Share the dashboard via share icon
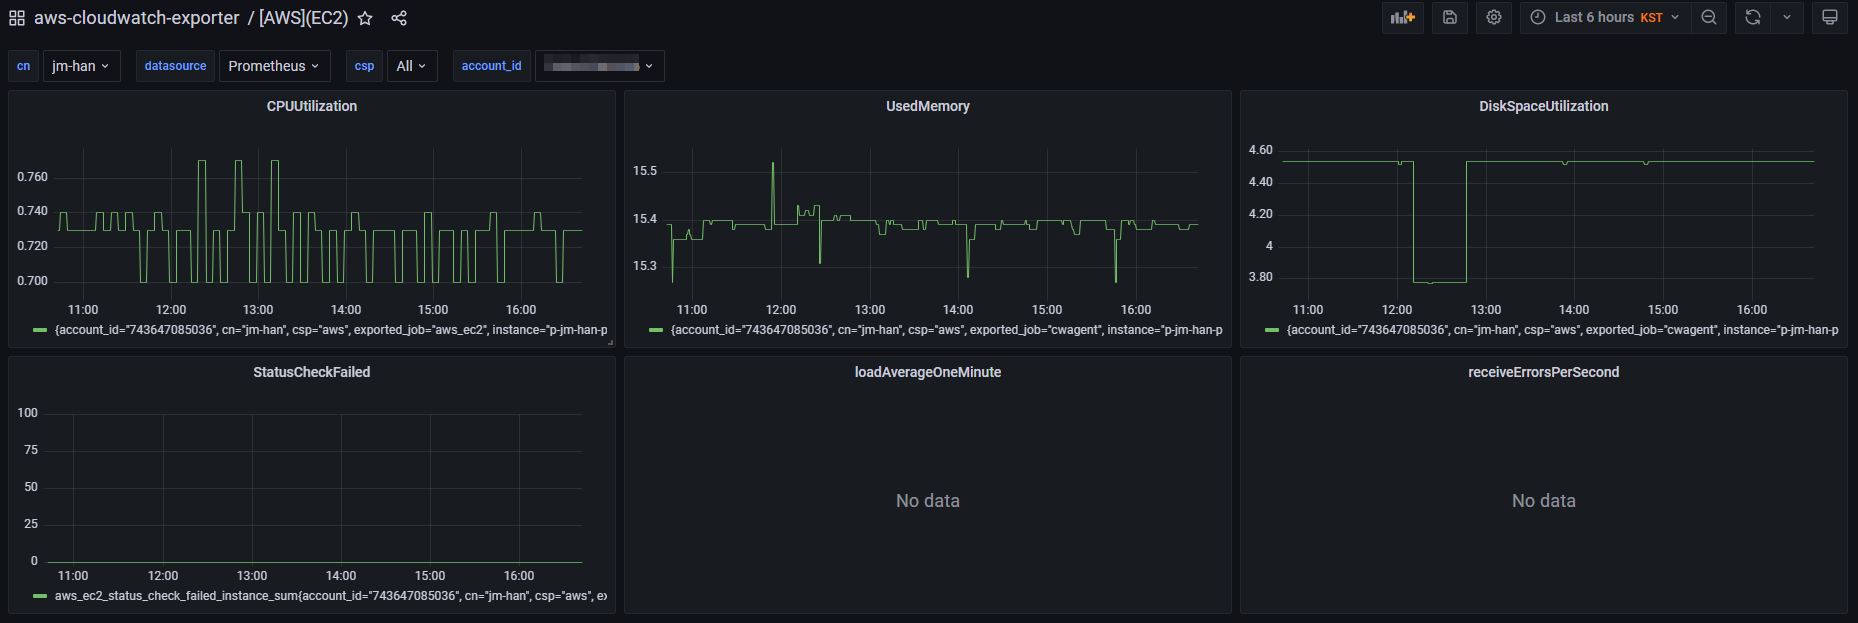Screen dimensions: 1858x623 coord(399,18)
